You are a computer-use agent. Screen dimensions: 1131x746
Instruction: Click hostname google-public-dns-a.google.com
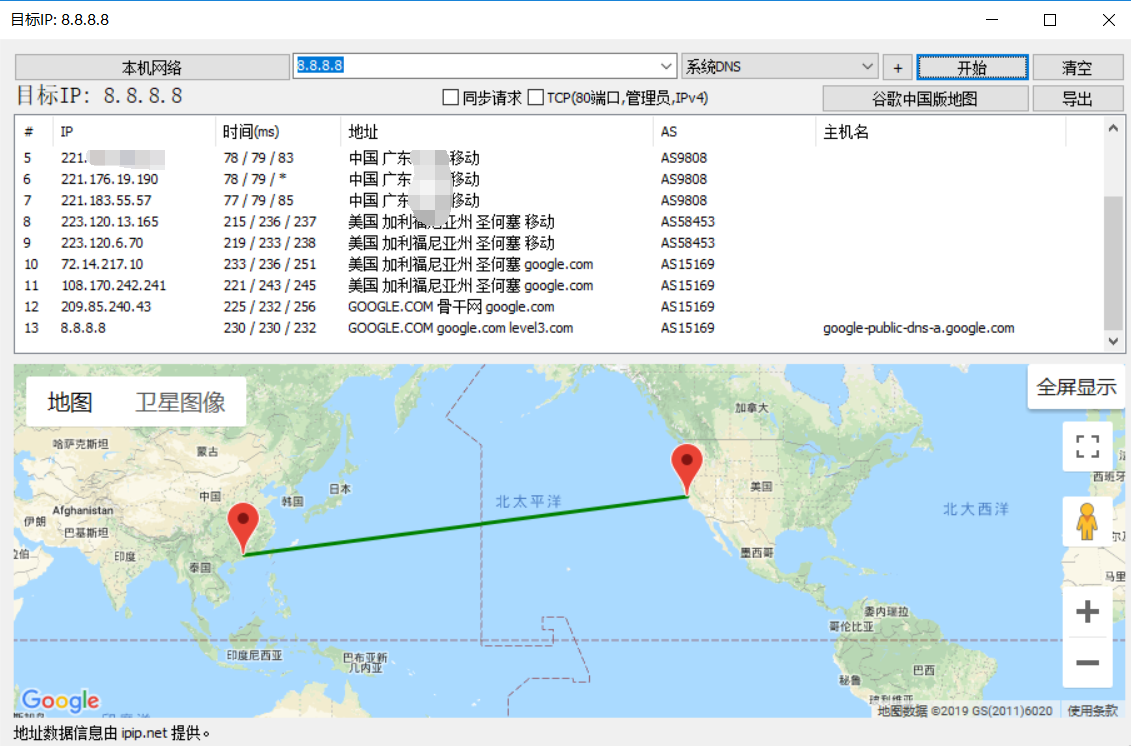918,328
